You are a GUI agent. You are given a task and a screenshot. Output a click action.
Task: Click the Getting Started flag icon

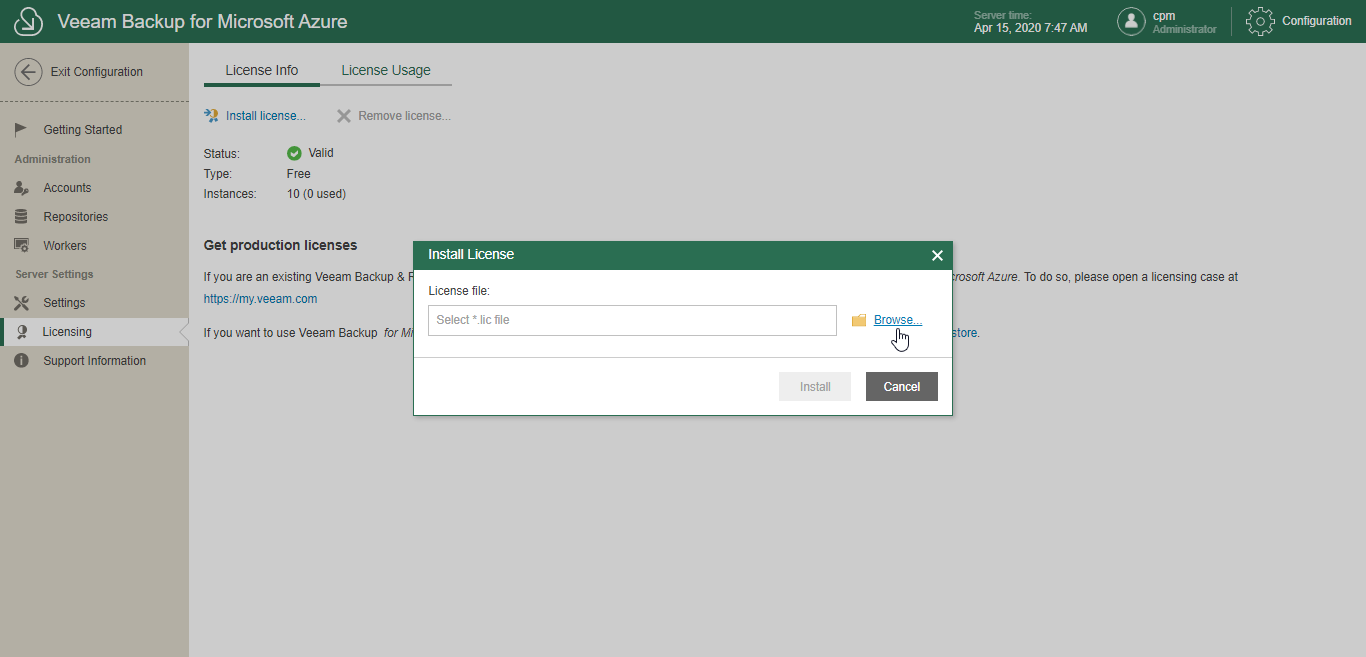pos(21,130)
